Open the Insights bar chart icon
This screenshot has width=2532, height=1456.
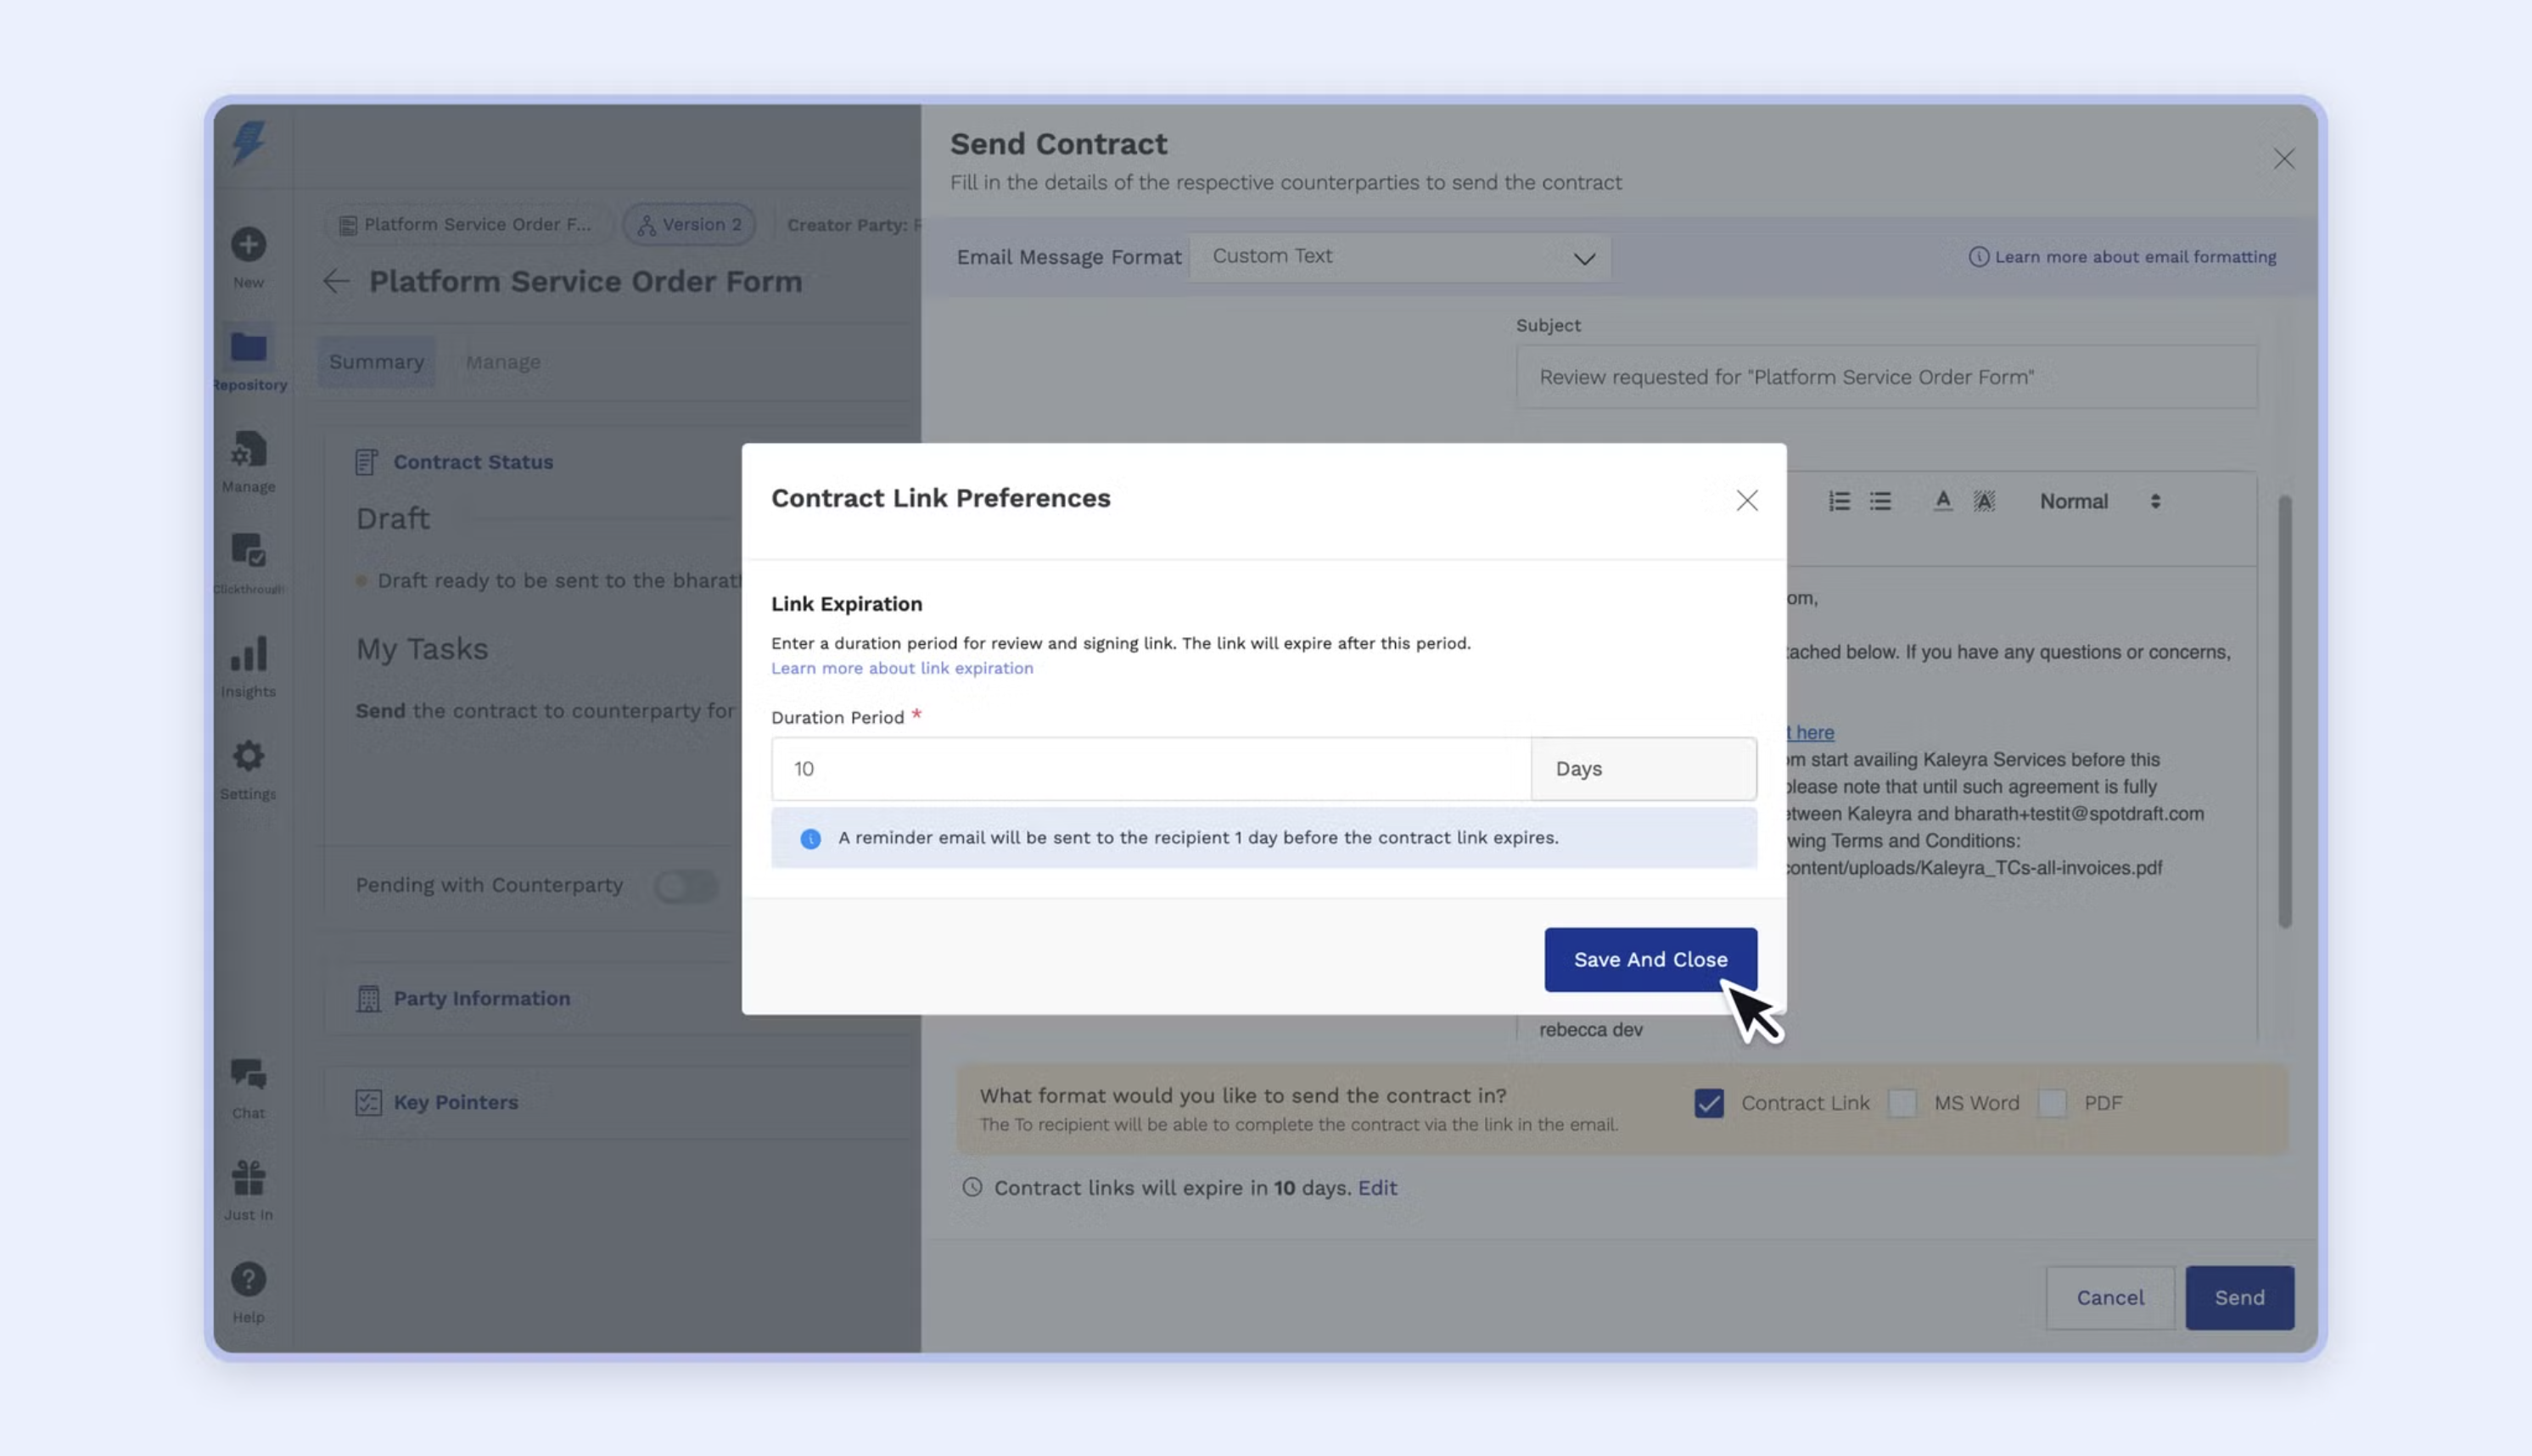point(248,655)
